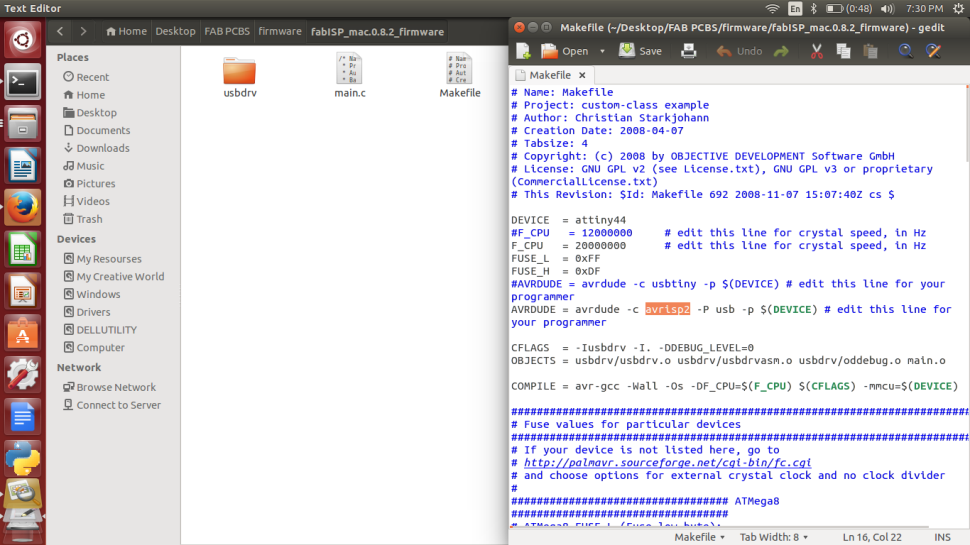
Task: Open Wi-Fi network indicator menu
Action: click(x=772, y=9)
